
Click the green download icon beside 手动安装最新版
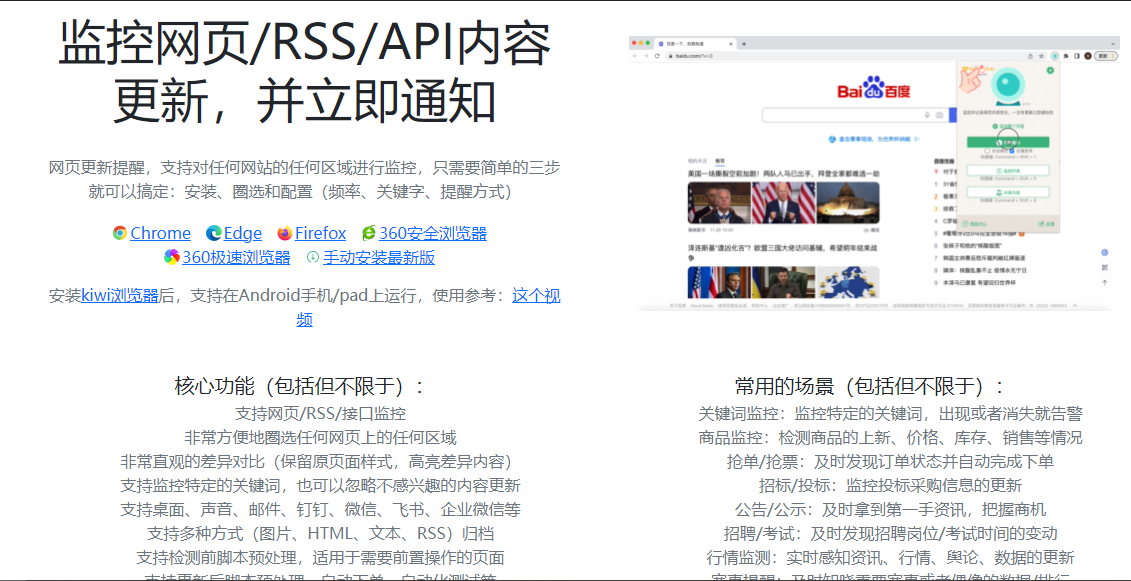312,257
